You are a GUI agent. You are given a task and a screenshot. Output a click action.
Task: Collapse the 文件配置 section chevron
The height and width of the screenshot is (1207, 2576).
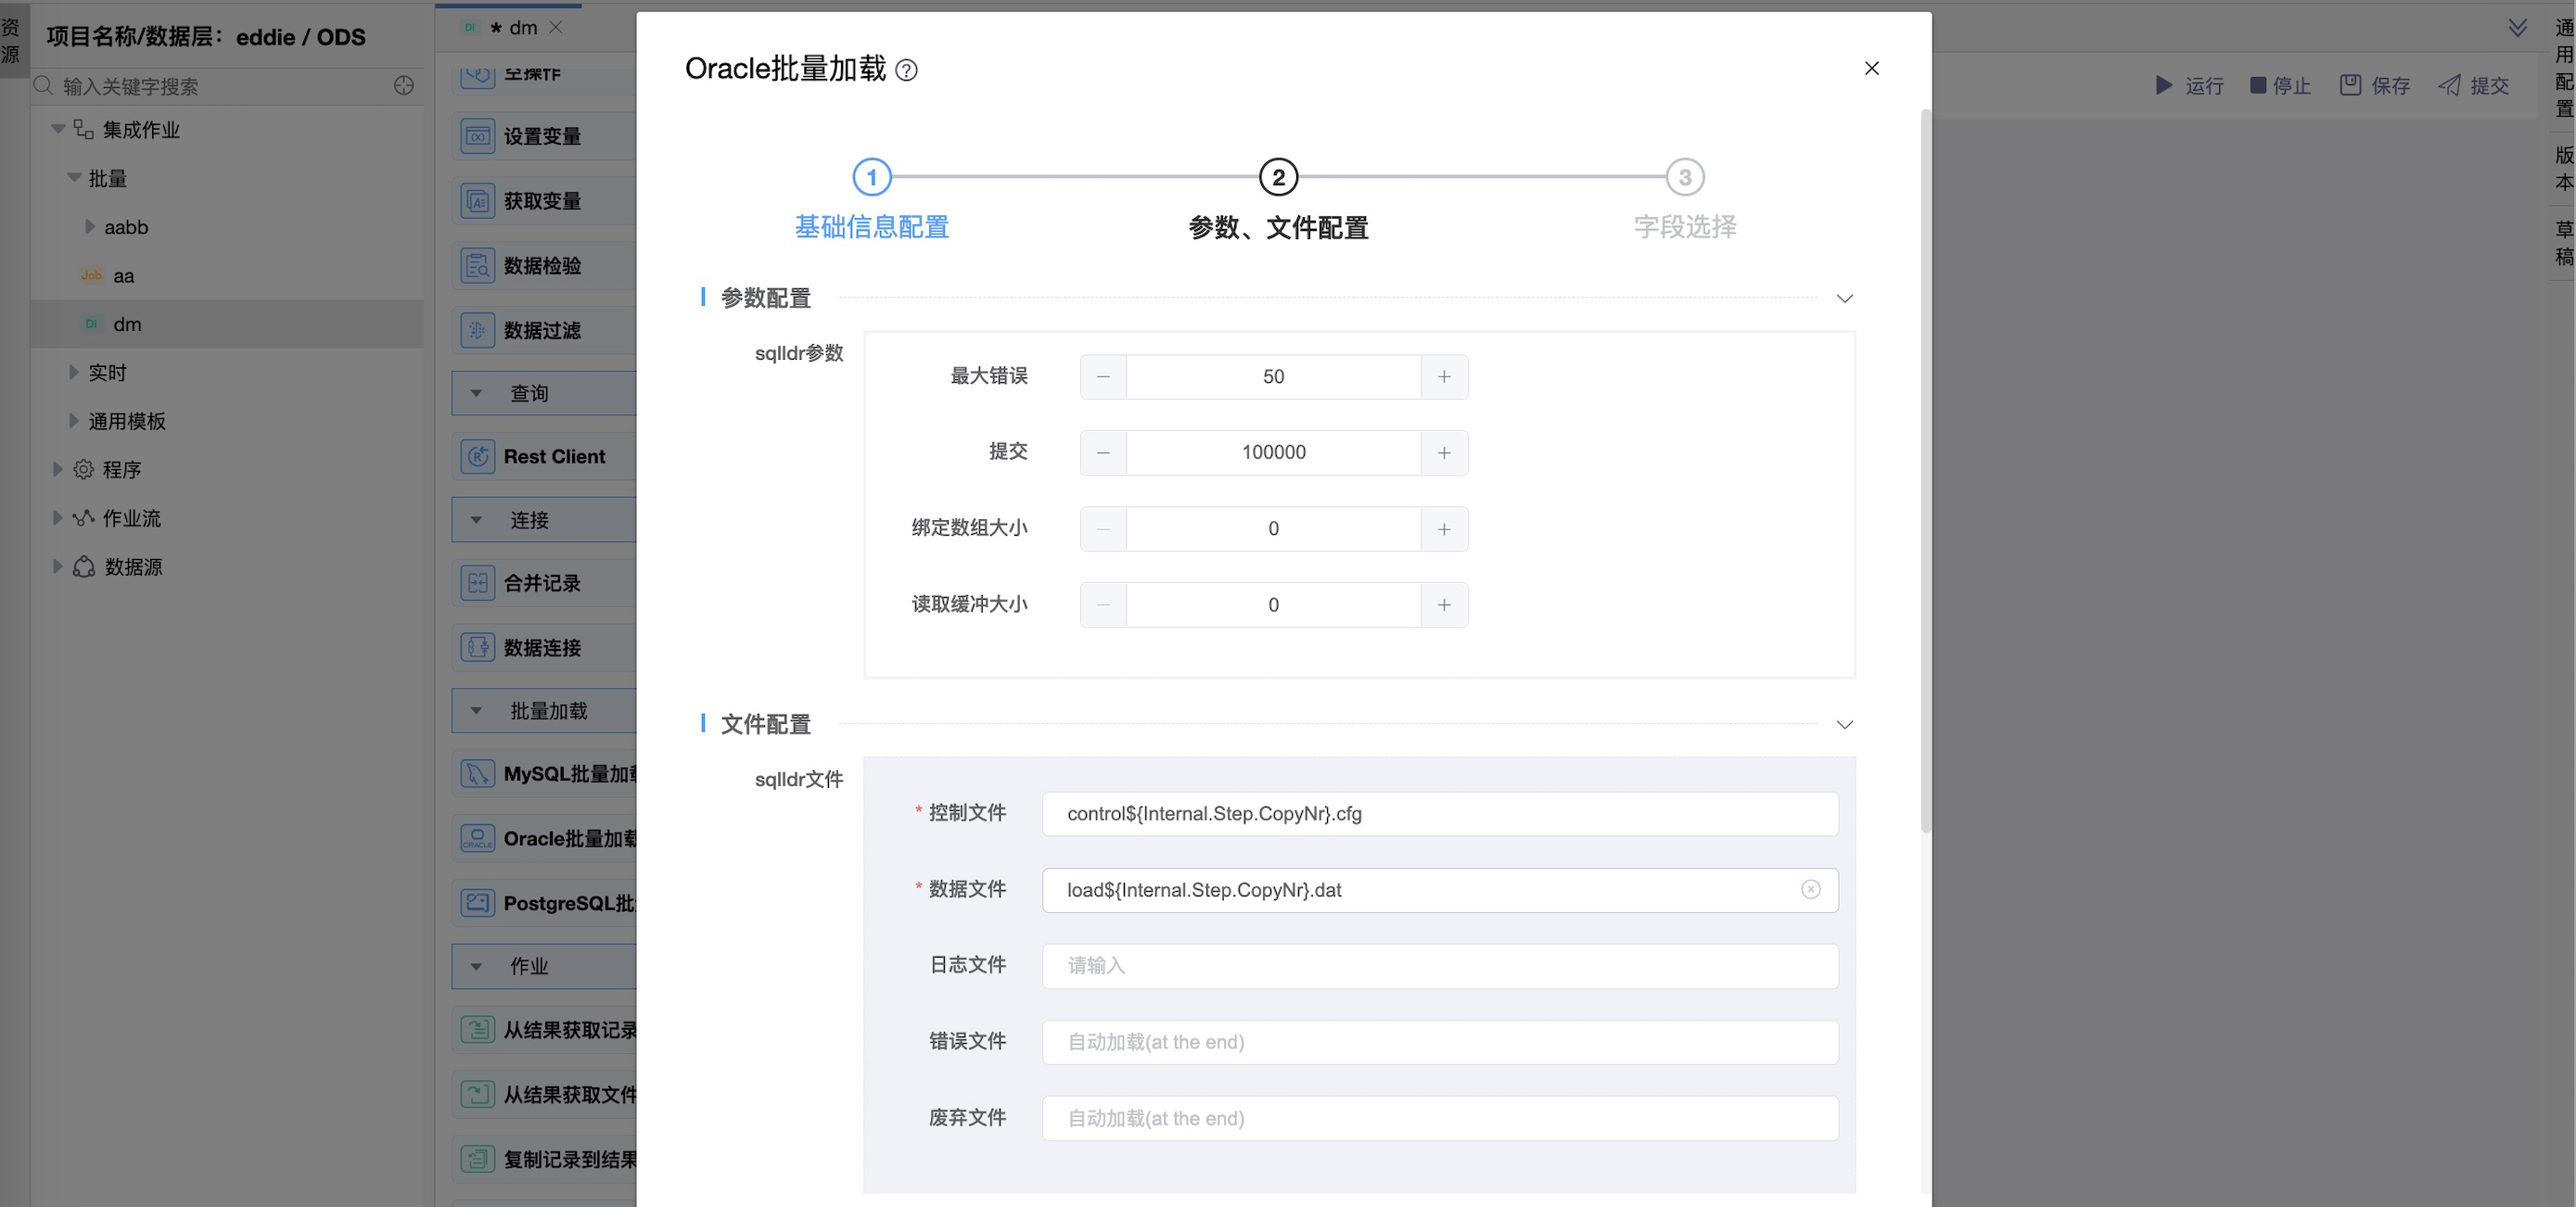pos(1844,725)
